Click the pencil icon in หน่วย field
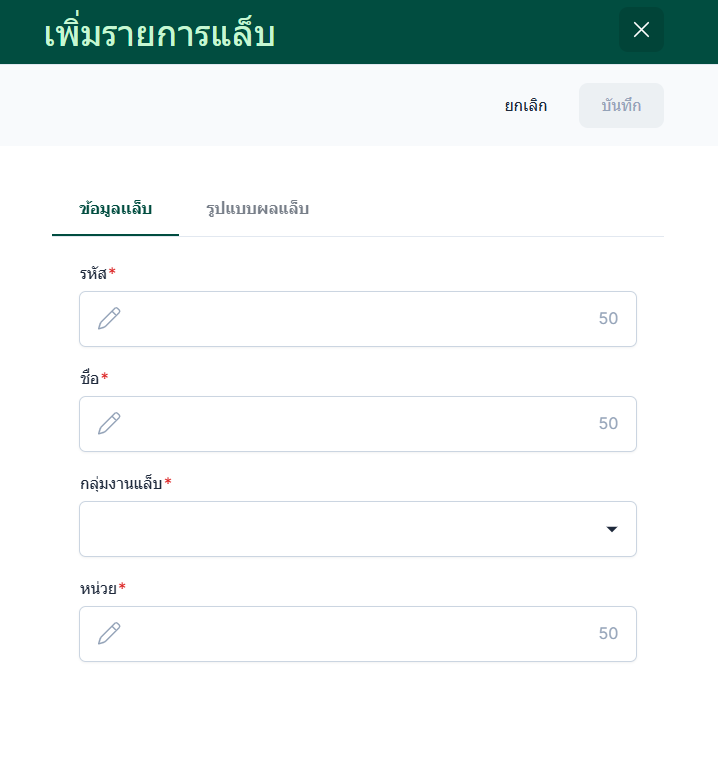 tap(109, 634)
